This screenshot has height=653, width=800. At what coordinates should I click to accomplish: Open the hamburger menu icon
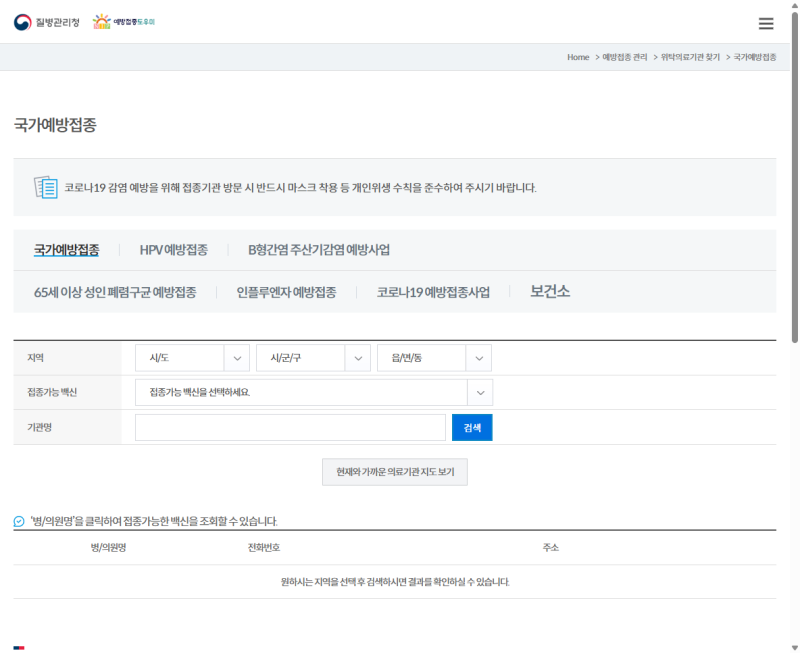click(x=765, y=23)
